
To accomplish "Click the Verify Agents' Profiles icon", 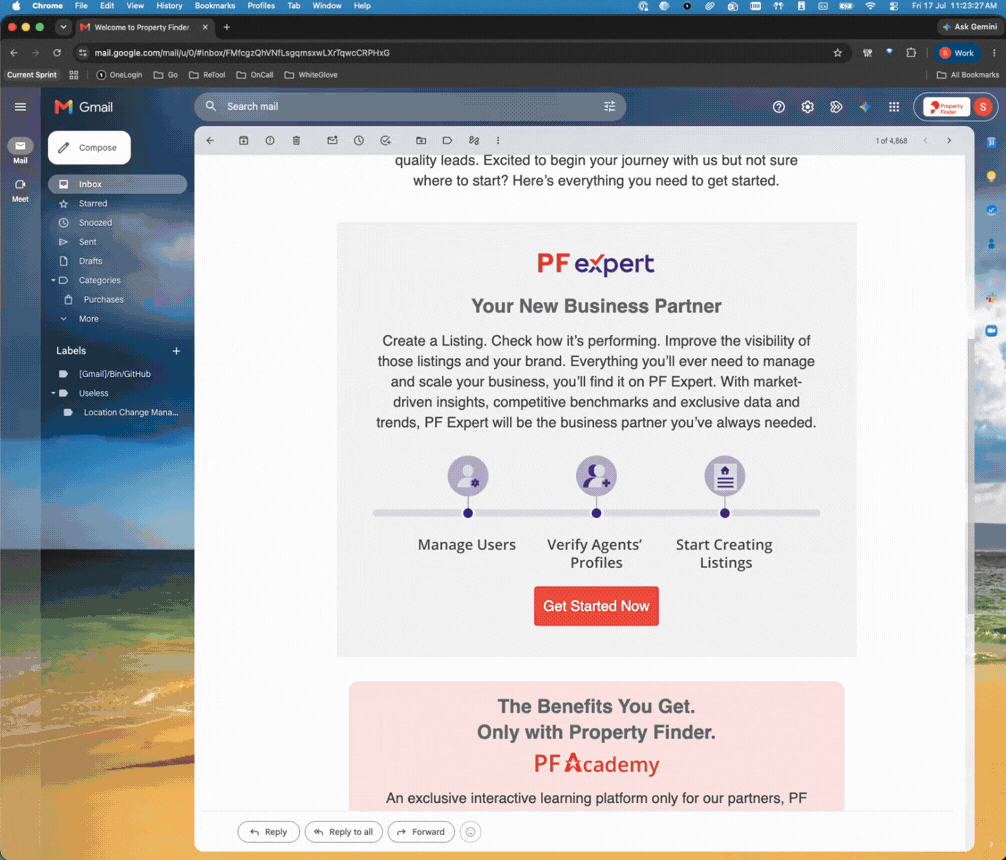I will click(596, 476).
